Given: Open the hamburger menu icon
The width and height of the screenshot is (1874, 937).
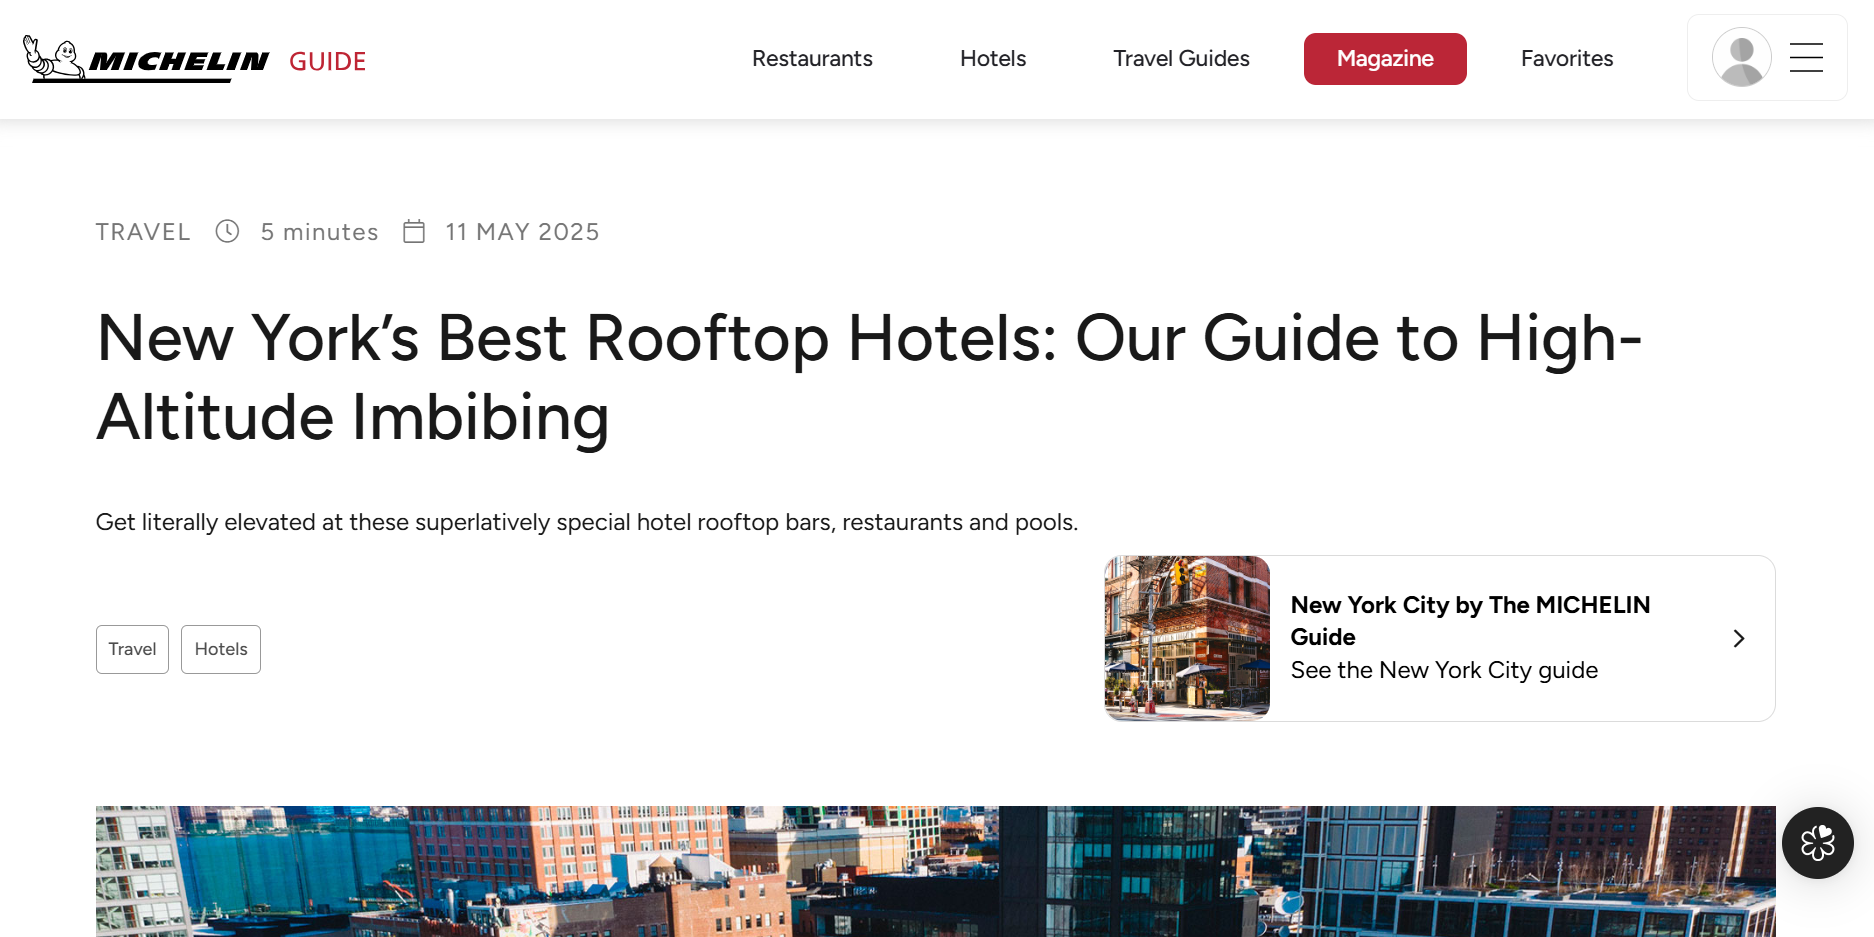Looking at the screenshot, I should tap(1806, 57).
